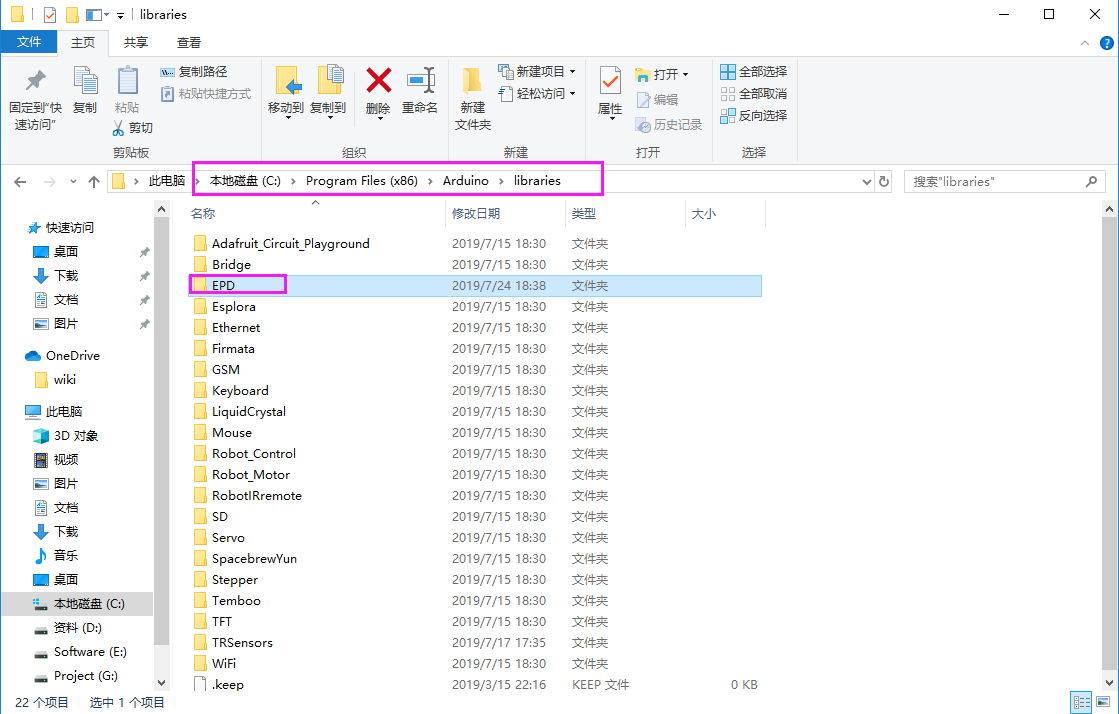Click the refresh icon beside address bar
Screen dimensions: 1119x714
tap(883, 181)
